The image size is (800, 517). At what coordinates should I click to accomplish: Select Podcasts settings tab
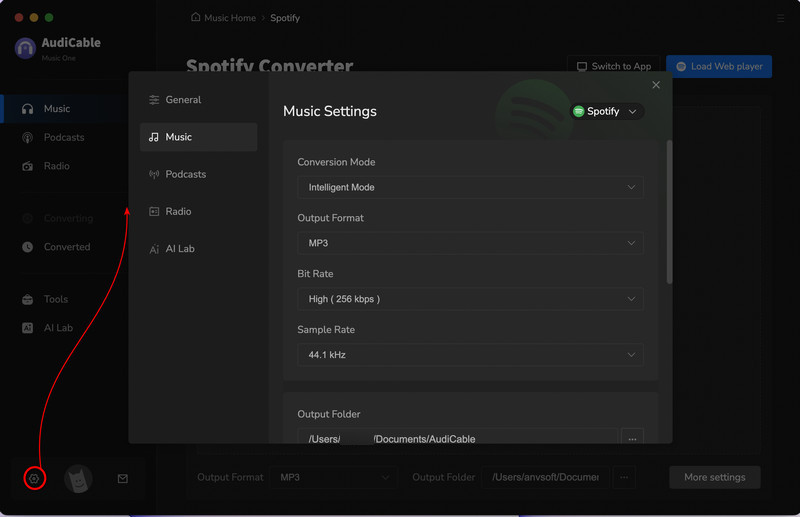[198, 174]
